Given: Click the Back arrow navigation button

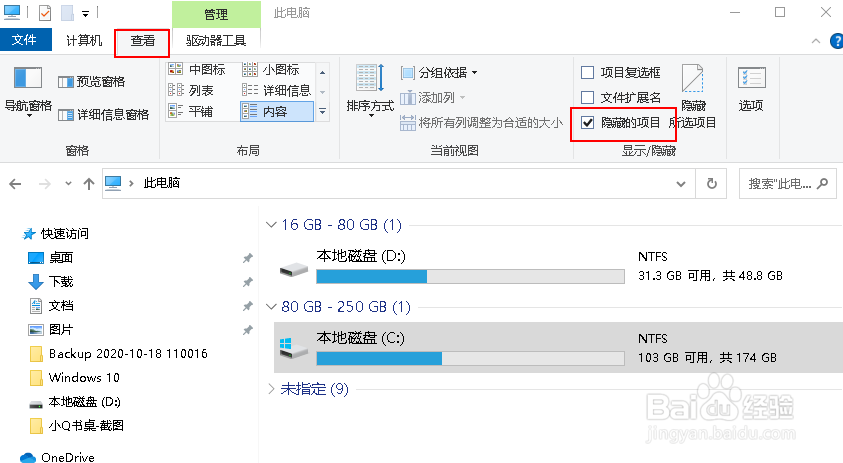Looking at the screenshot, I should coord(16,184).
